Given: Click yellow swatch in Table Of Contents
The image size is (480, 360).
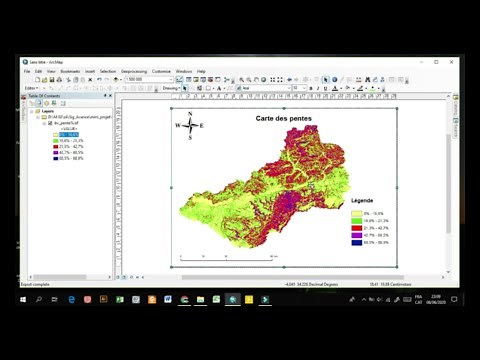Looking at the screenshot, I should [56, 135].
